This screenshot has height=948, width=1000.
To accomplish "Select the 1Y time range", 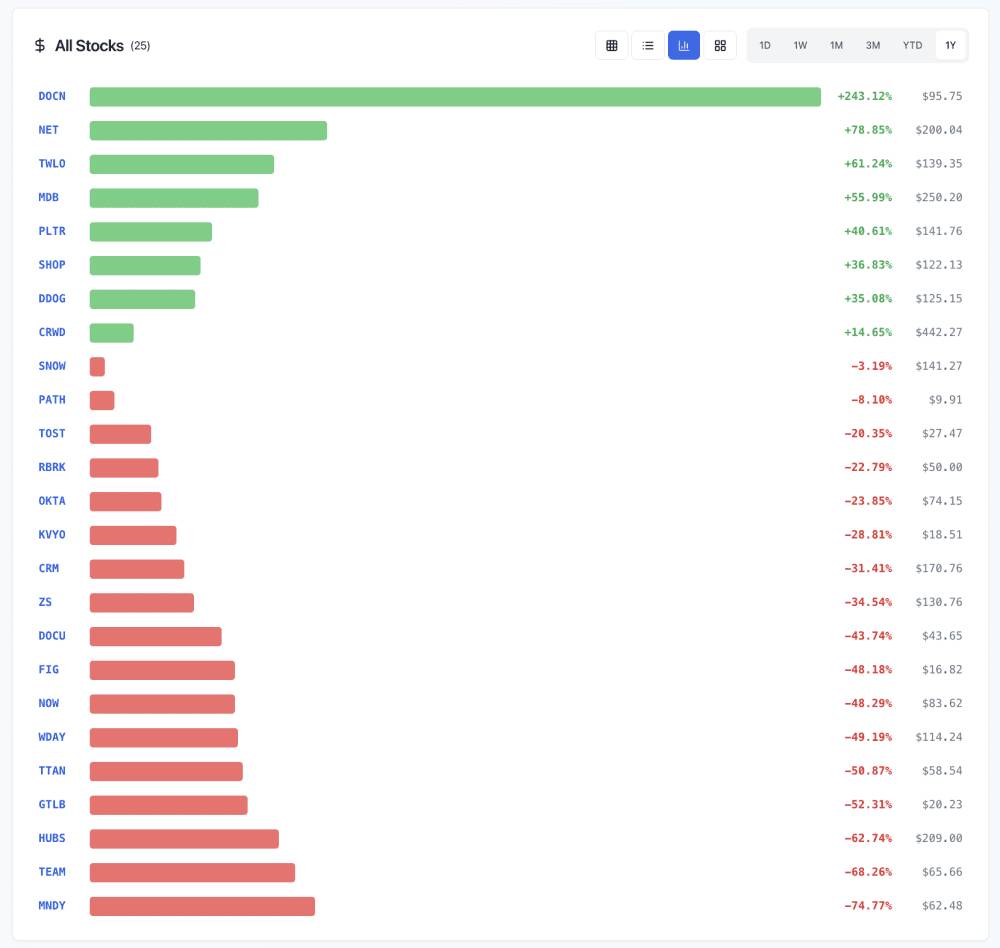I will 951,45.
